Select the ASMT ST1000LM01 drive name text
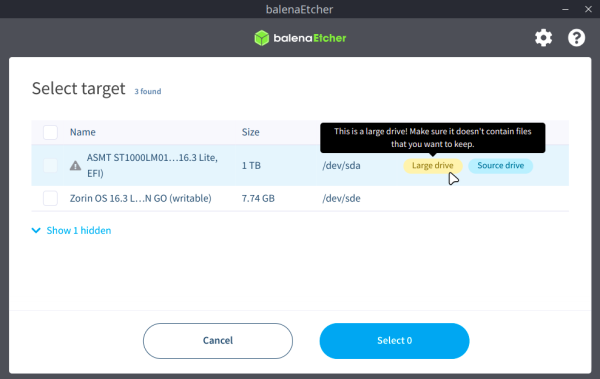This screenshot has height=379, width=600. [152, 165]
